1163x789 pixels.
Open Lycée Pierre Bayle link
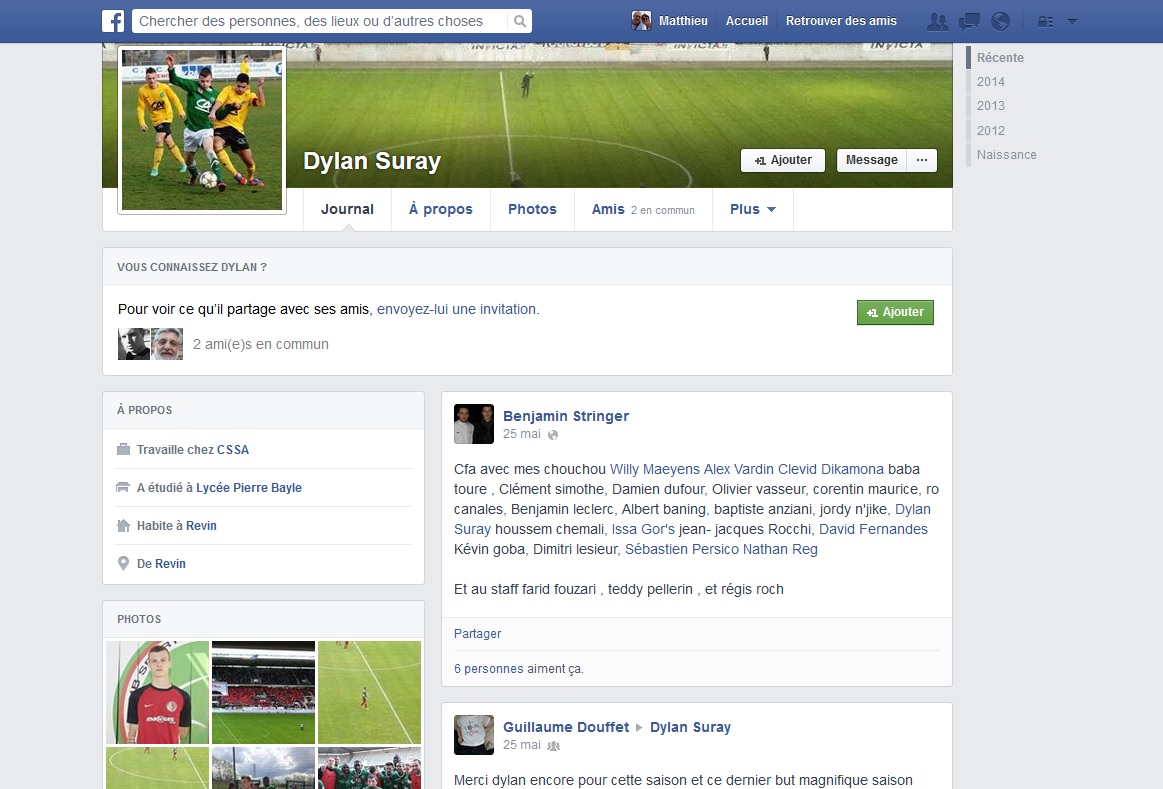(x=248, y=487)
